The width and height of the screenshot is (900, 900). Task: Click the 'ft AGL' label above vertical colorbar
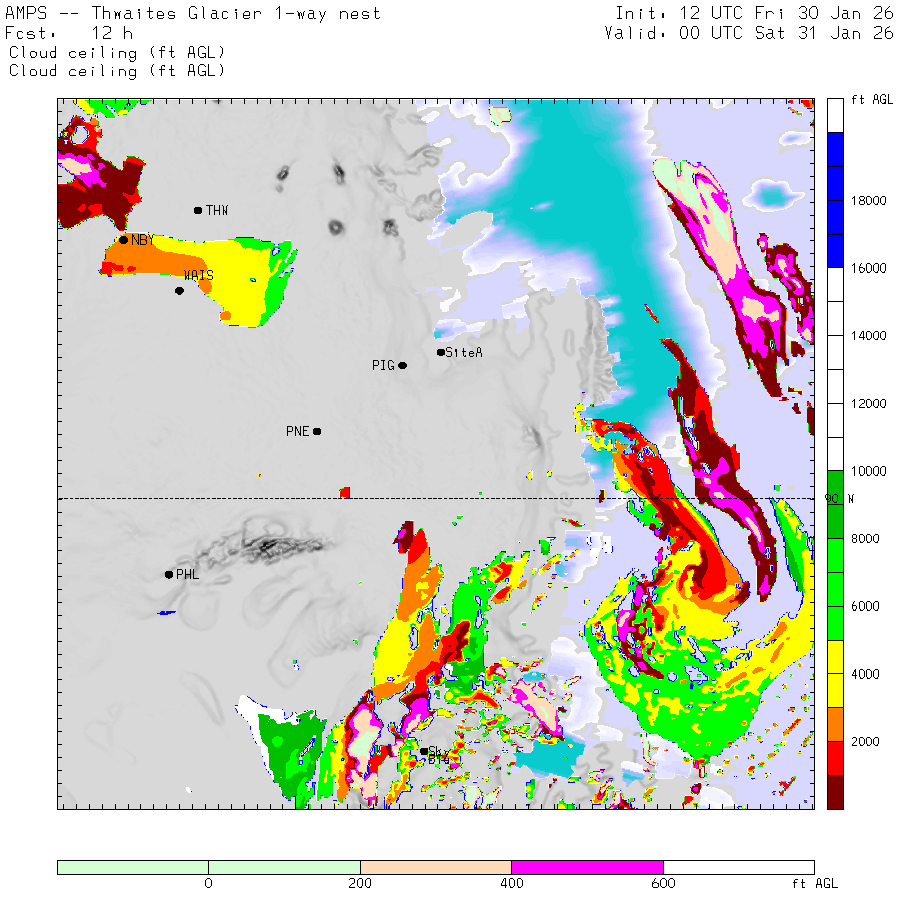click(872, 100)
